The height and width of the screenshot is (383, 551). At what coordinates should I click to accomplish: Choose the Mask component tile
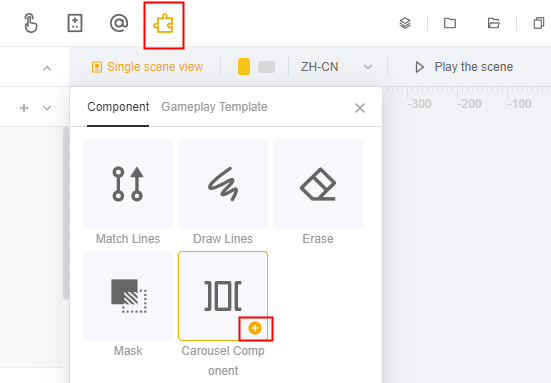tap(128, 296)
